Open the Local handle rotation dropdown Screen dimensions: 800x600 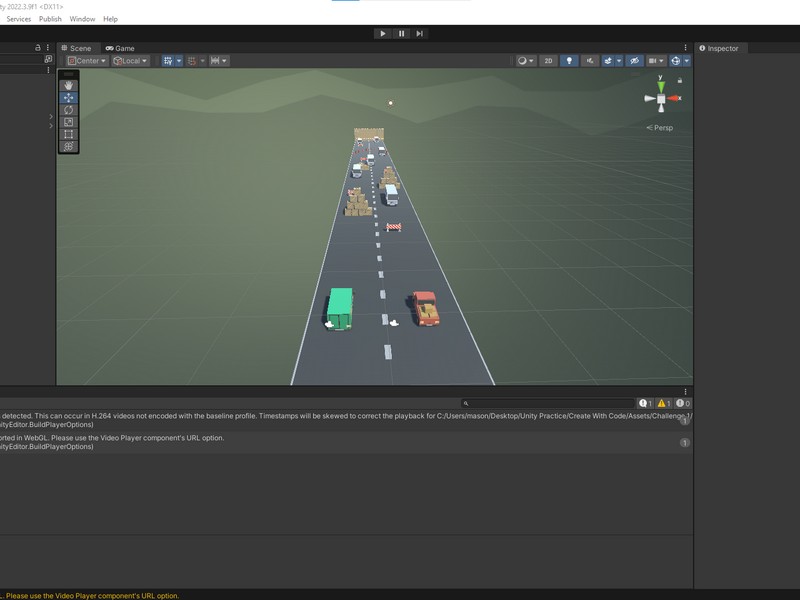[130, 61]
